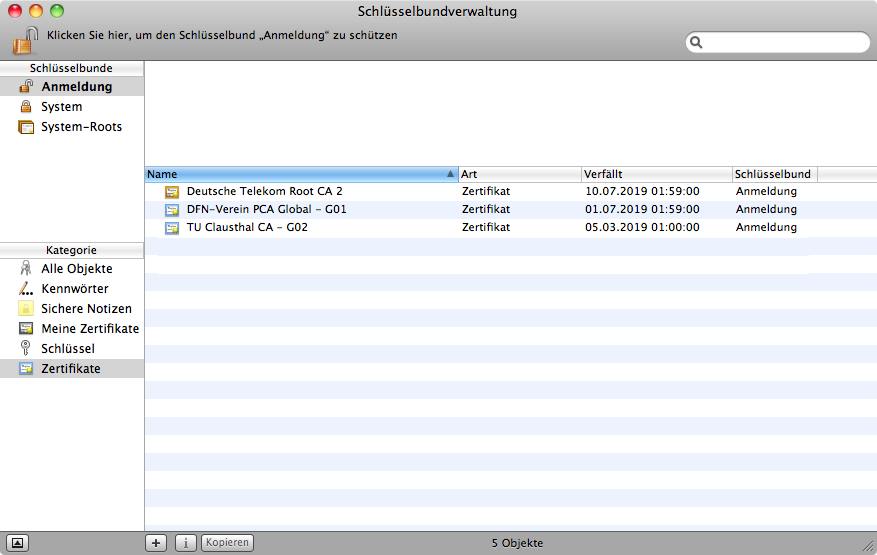The image size is (877, 555).
Task: Select the Kennwörter category
Action: pyautogui.click(x=74, y=289)
